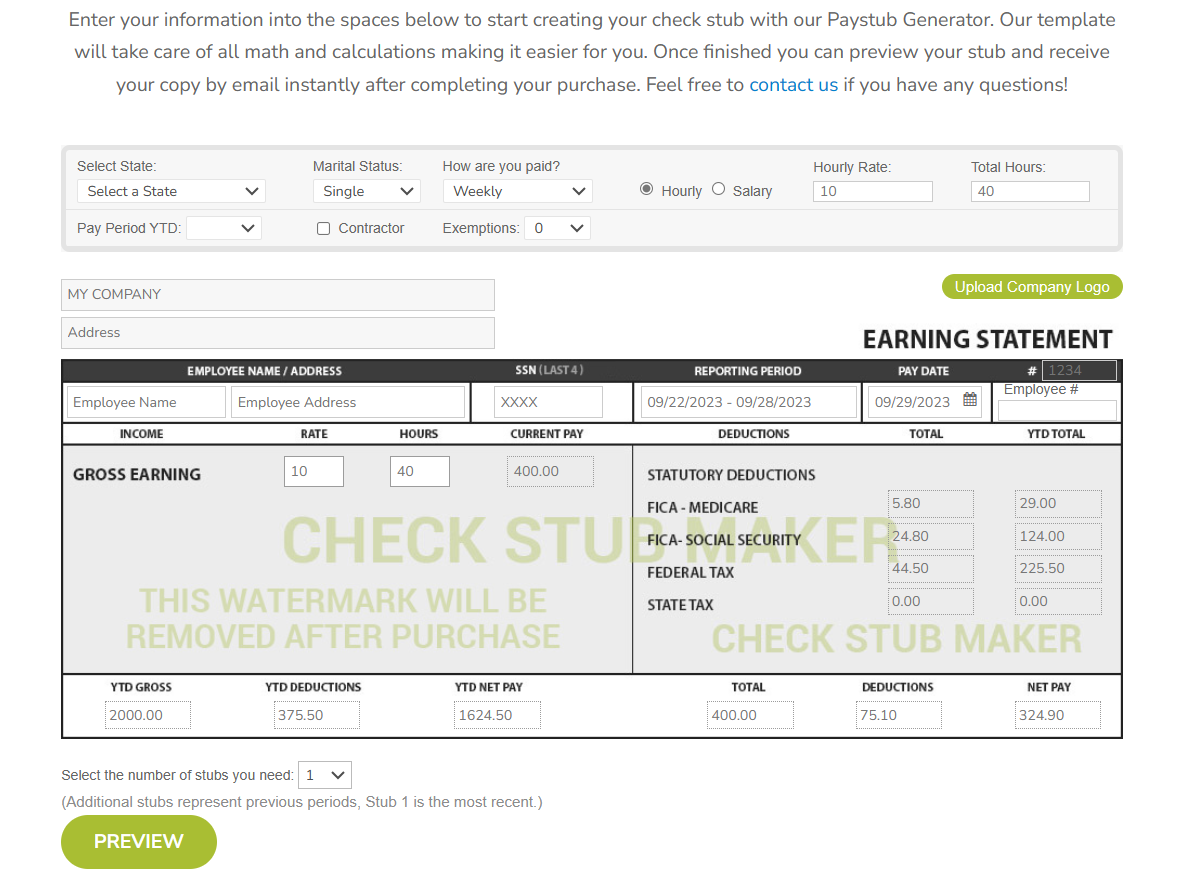Click the Total Hours input field
This screenshot has height=883, width=1191.
click(x=1030, y=190)
